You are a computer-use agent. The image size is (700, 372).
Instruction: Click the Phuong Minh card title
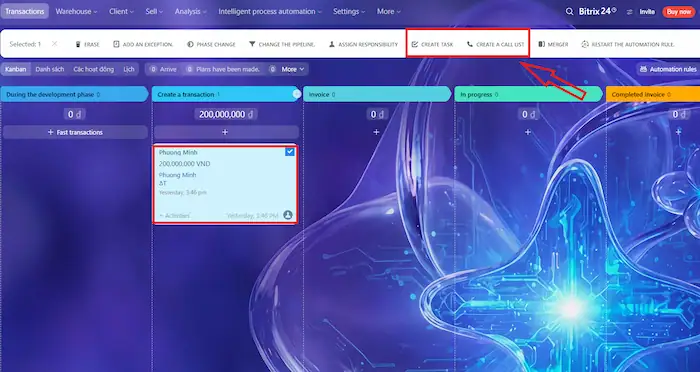click(x=178, y=152)
